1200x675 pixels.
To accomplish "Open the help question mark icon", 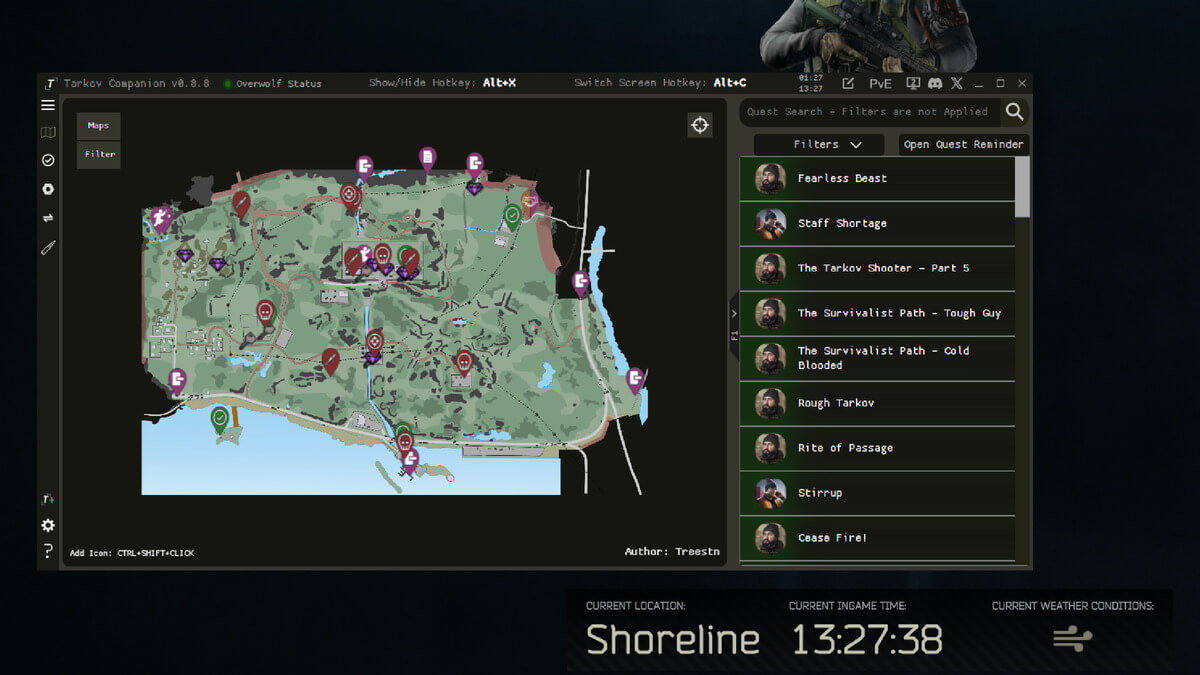I will (x=47, y=551).
